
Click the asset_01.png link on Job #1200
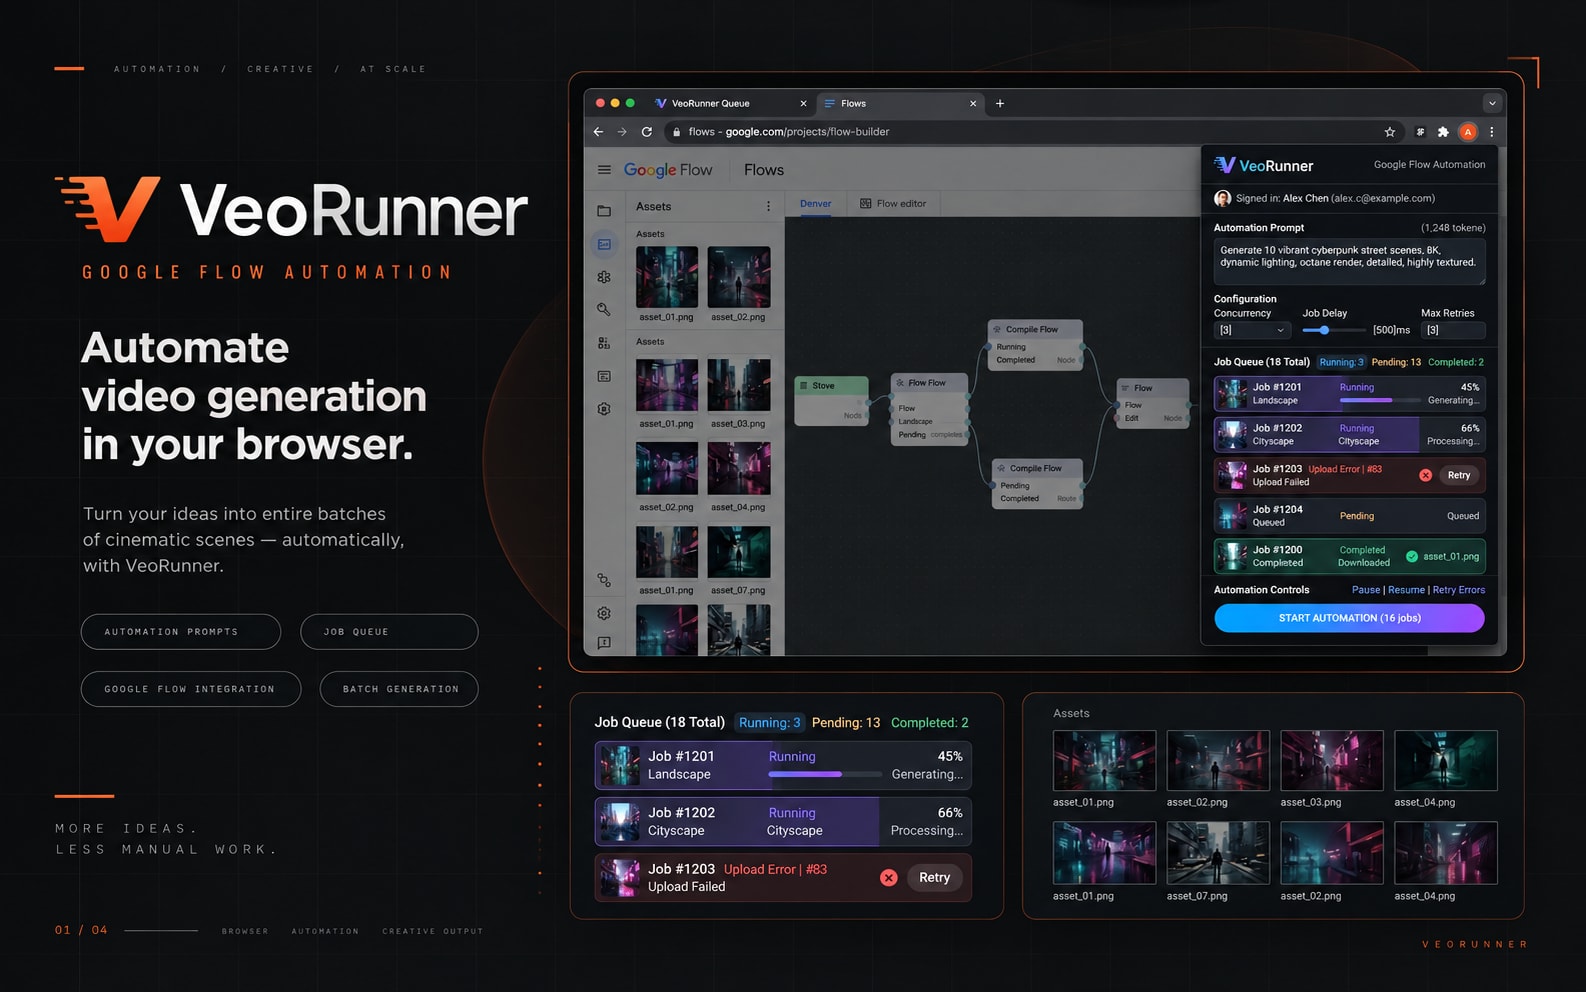(x=1451, y=557)
